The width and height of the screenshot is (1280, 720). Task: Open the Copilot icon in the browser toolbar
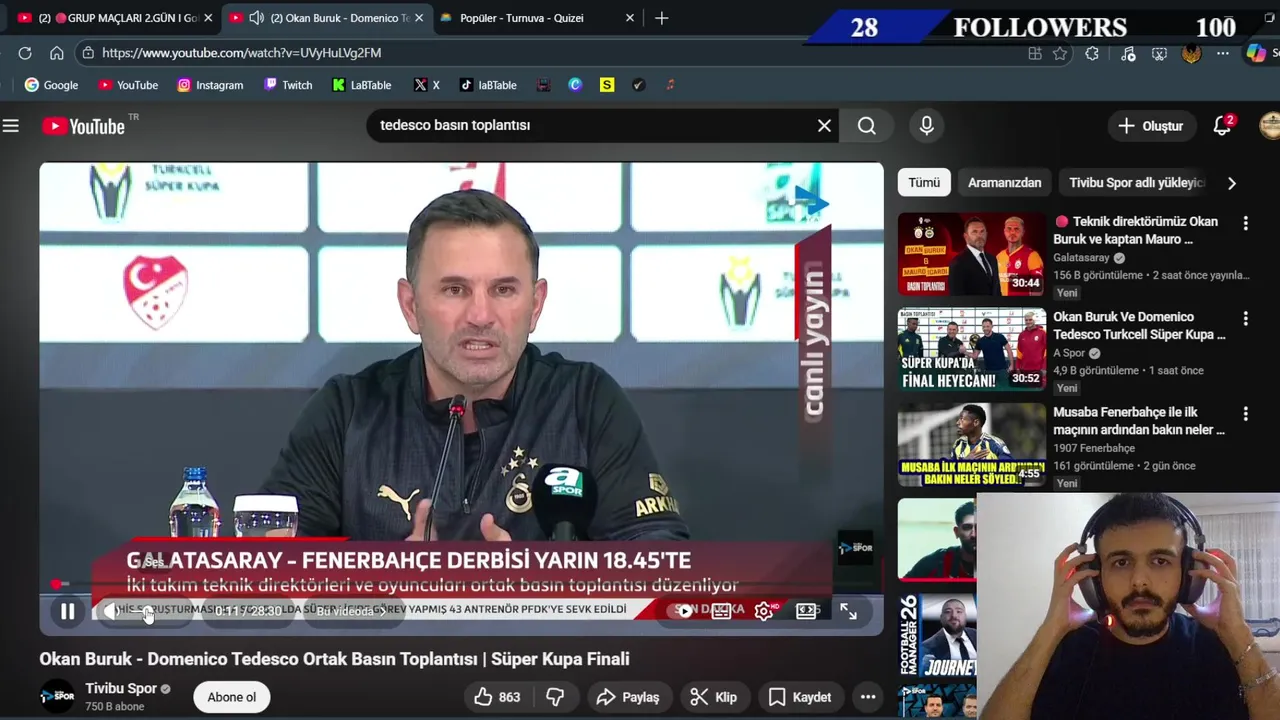1256,53
